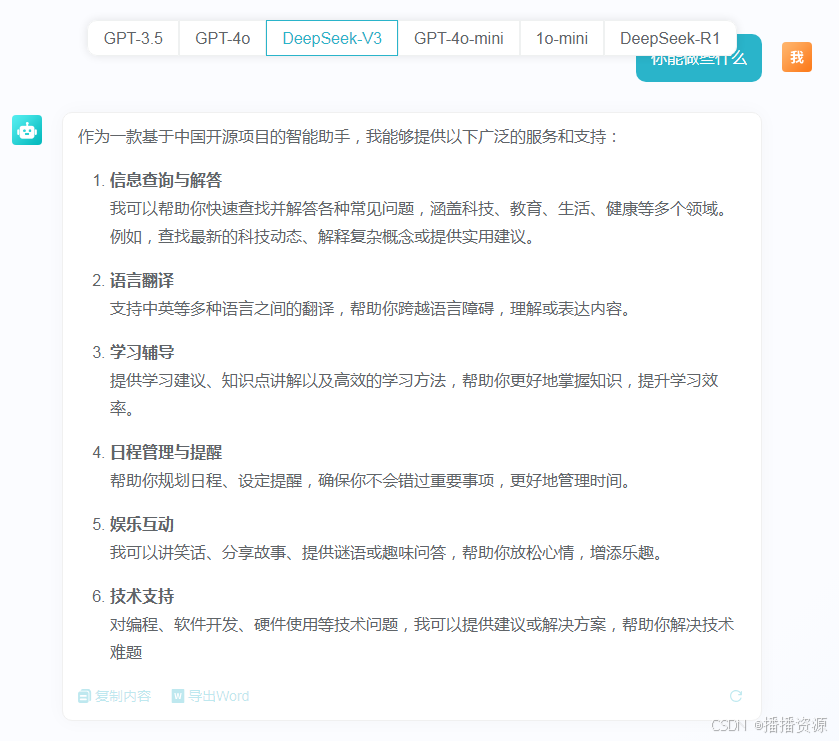Viewport: 839px width, 741px height.
Task: Click the copy content icon
Action: [x=84, y=696]
